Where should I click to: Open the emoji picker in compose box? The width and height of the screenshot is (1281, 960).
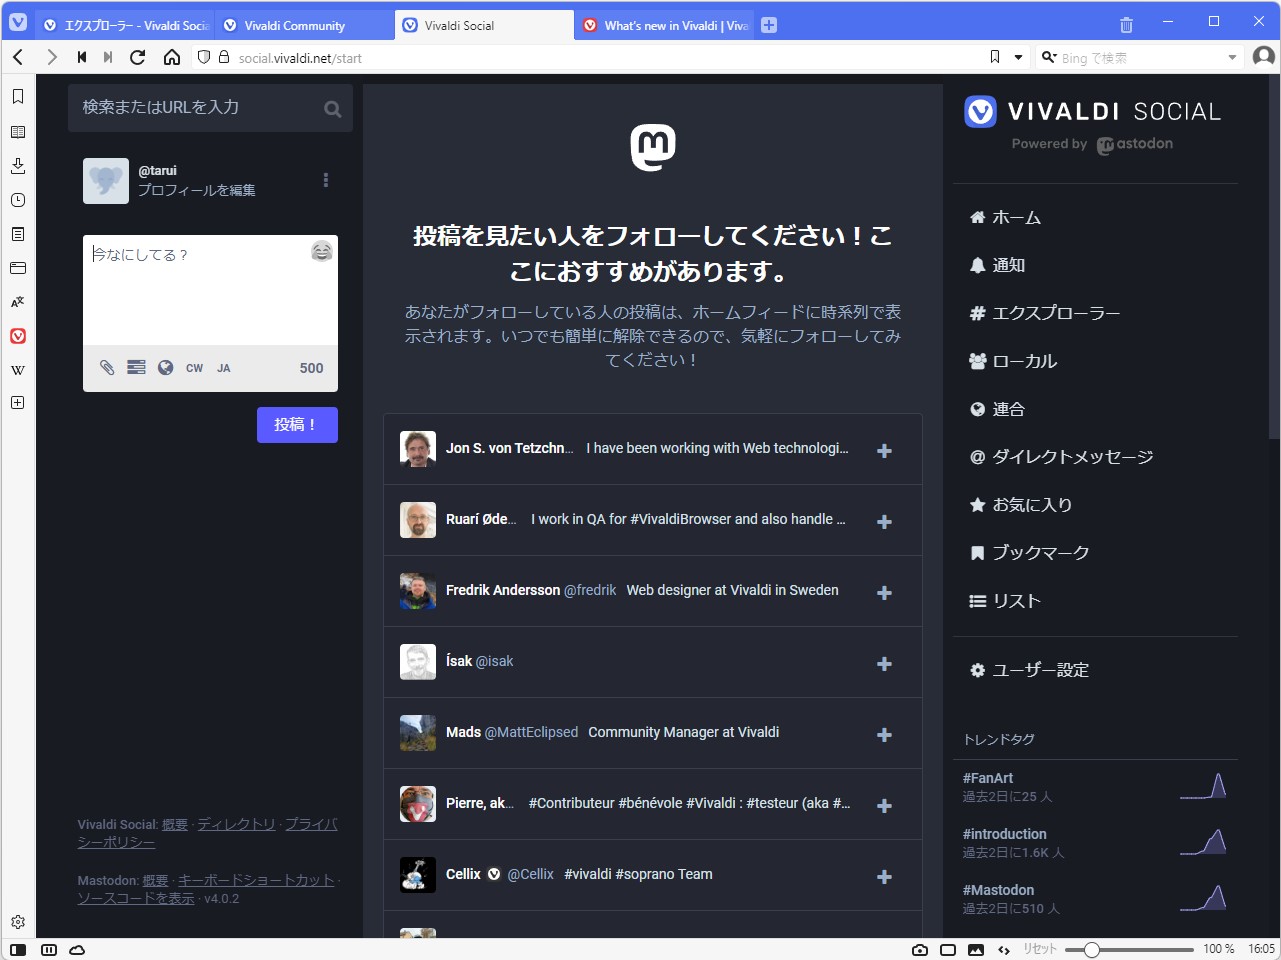321,252
